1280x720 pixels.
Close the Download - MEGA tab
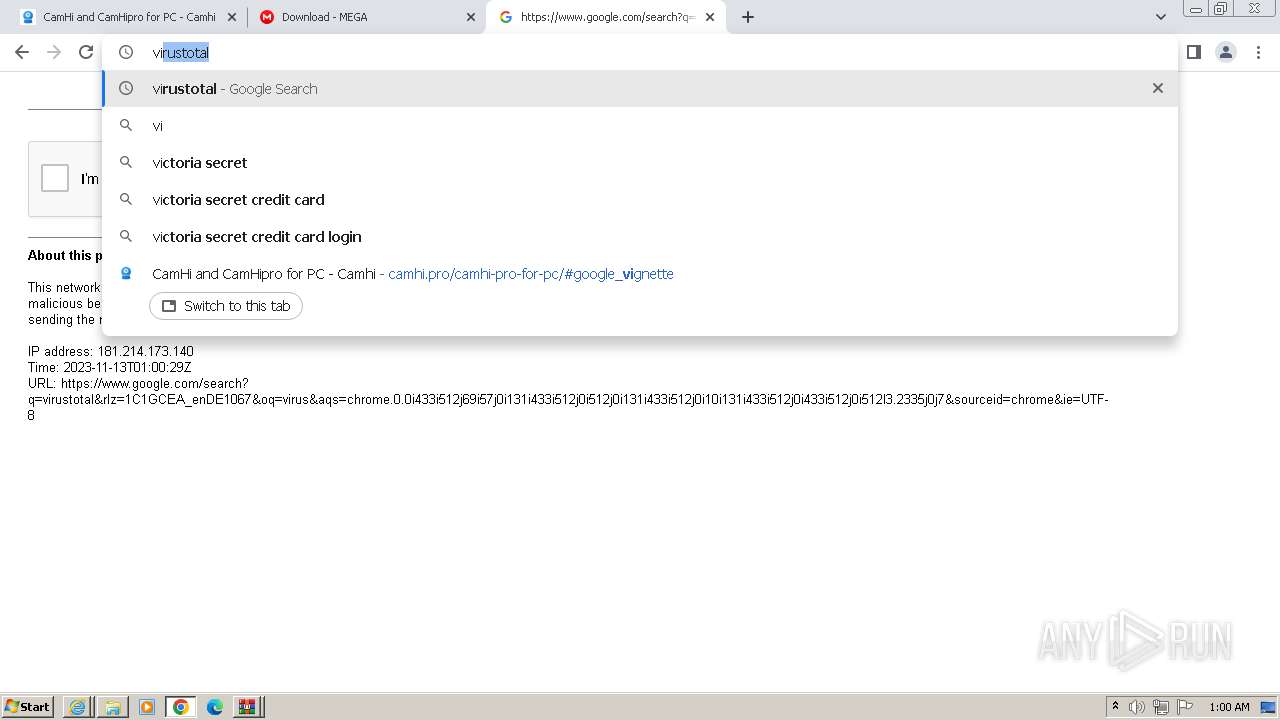coord(471,17)
